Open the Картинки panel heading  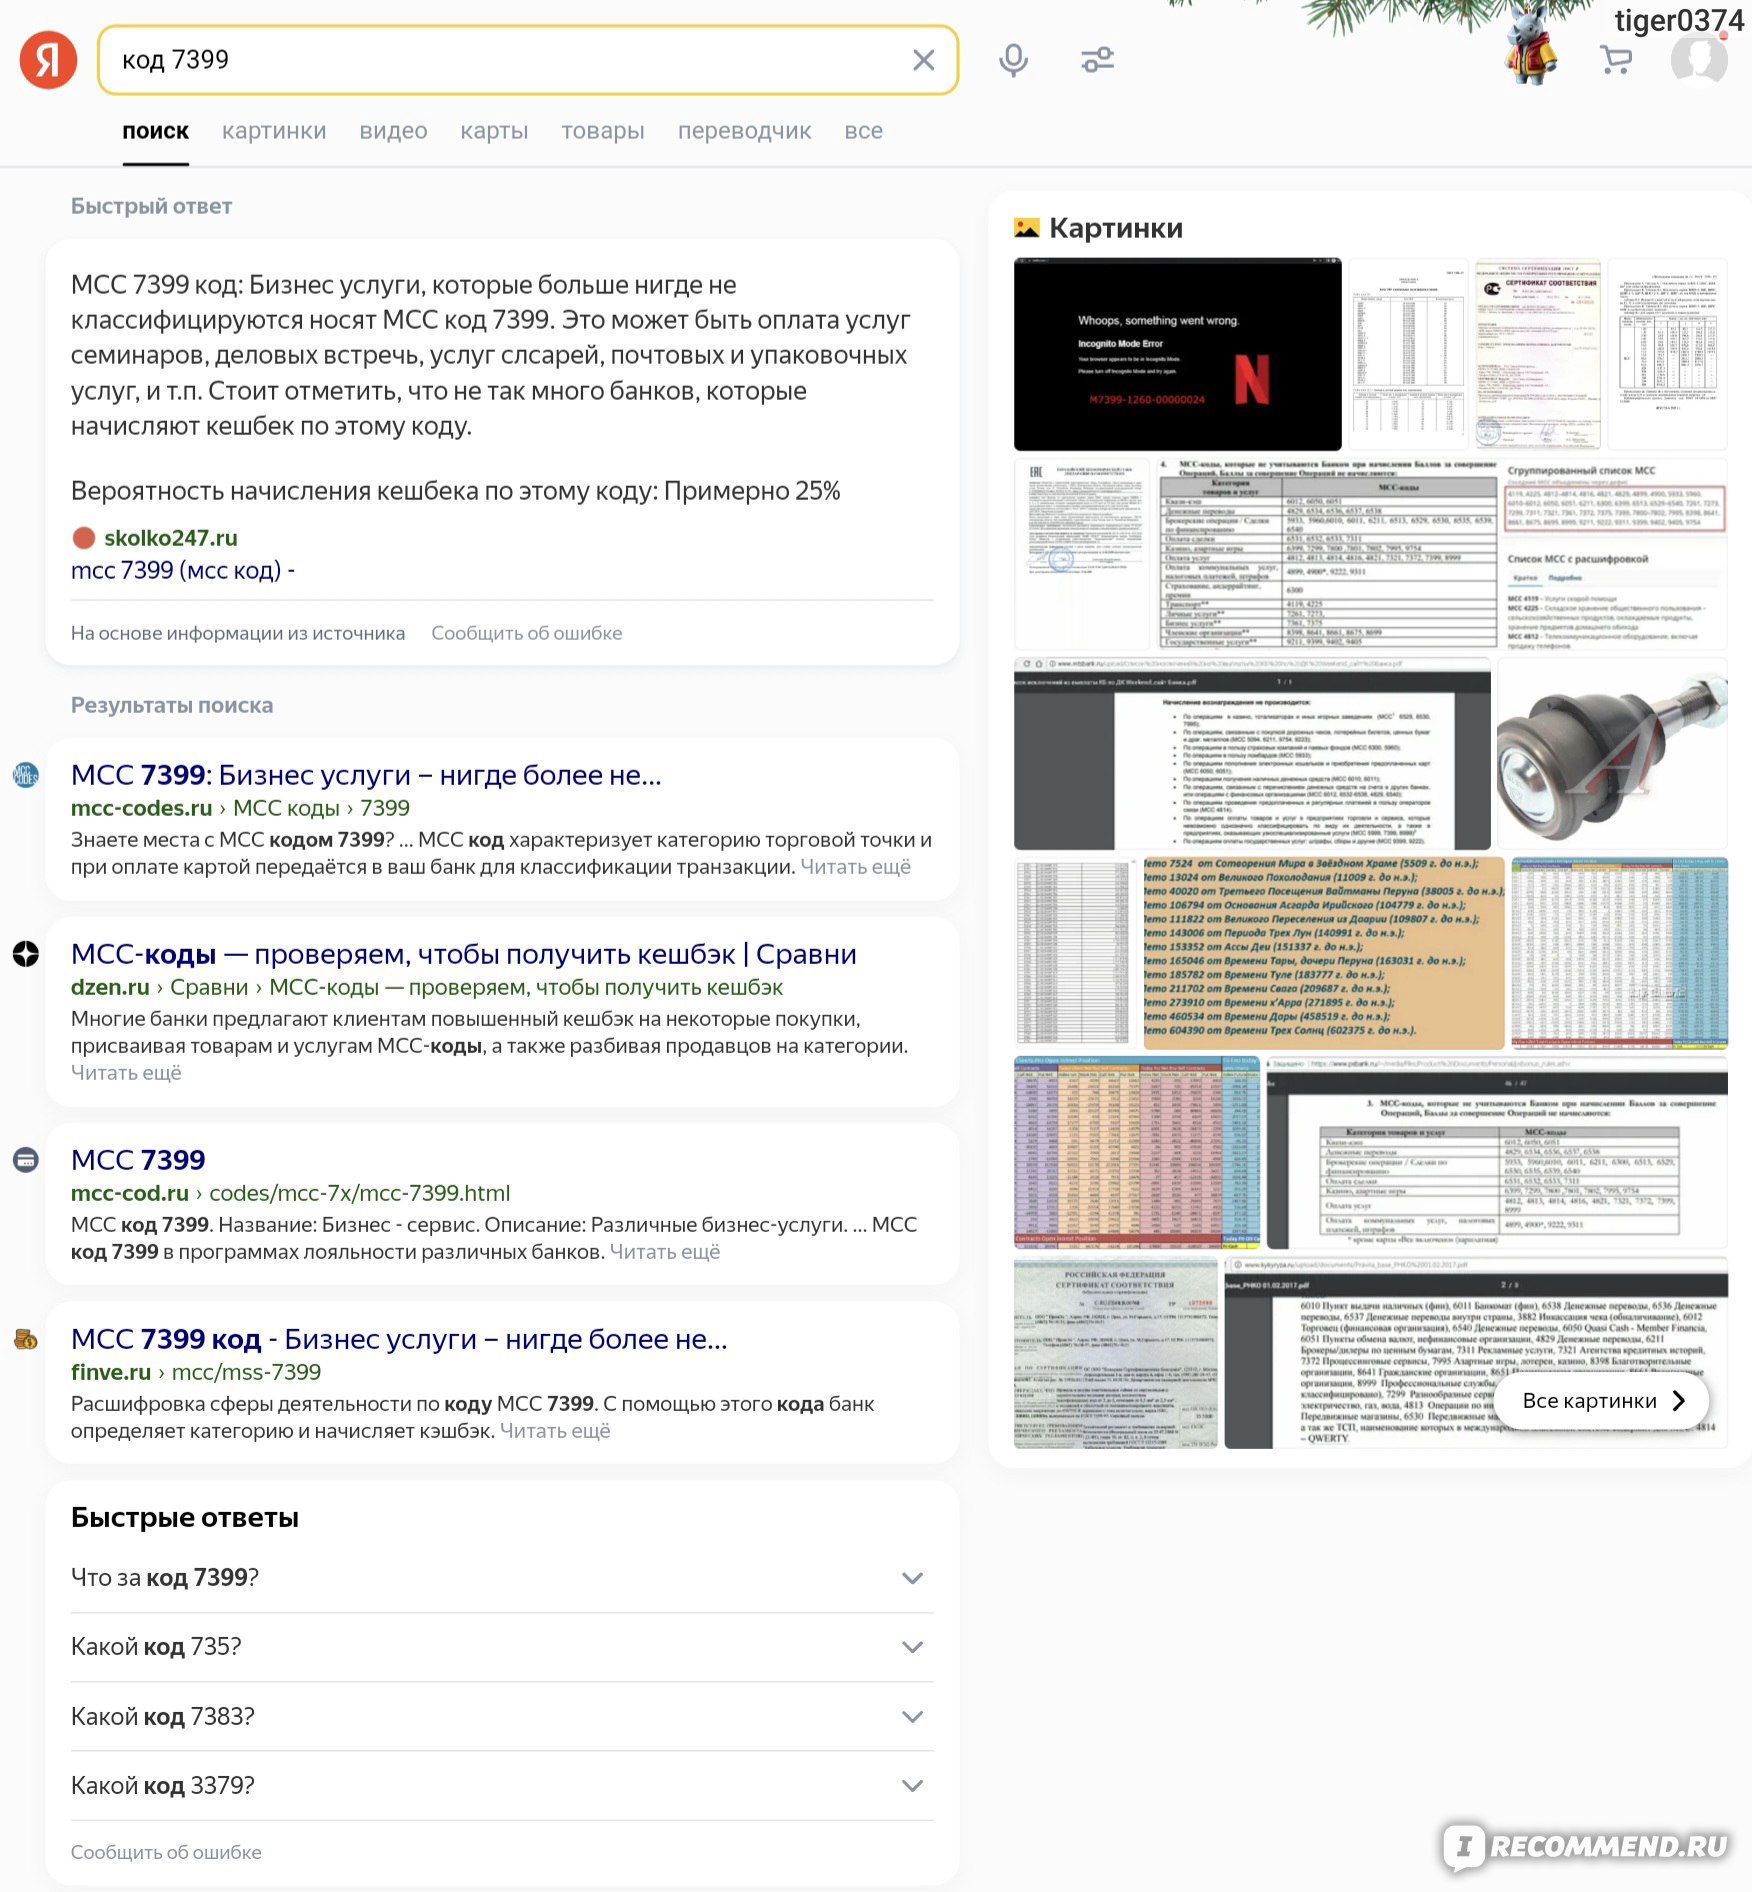click(x=1115, y=228)
